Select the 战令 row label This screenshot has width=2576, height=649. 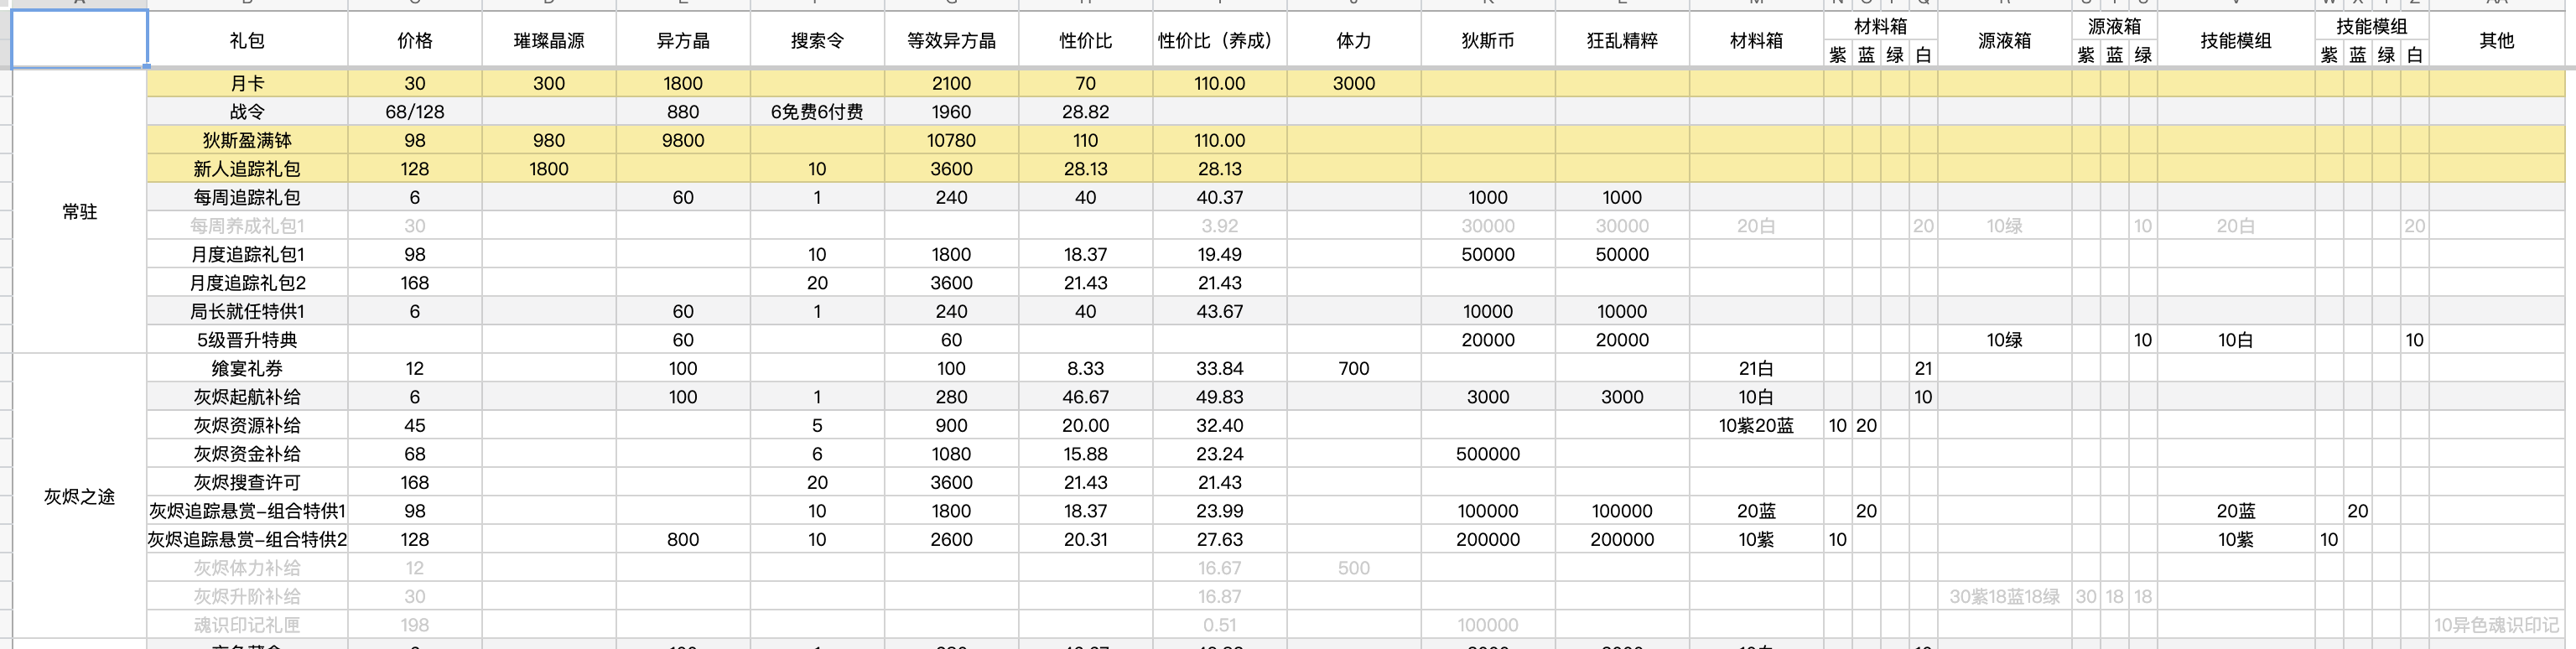click(x=247, y=112)
